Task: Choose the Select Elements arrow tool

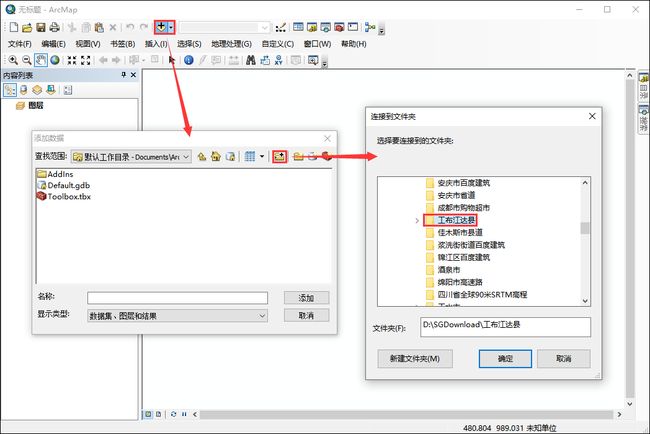Action: coord(172,60)
